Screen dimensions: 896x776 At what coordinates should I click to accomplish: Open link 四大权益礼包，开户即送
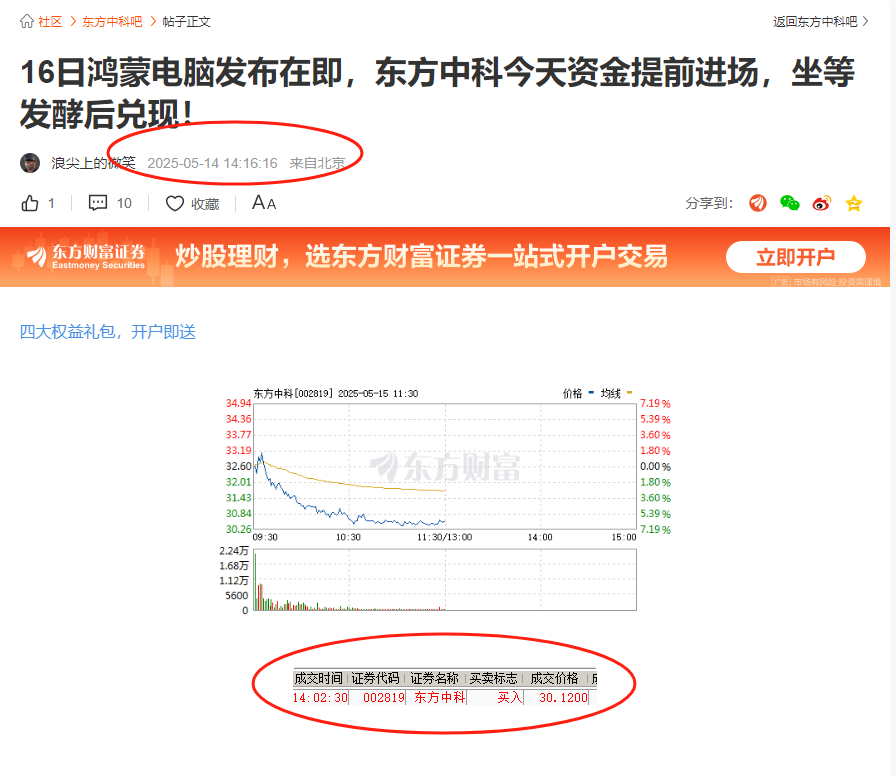[x=108, y=332]
